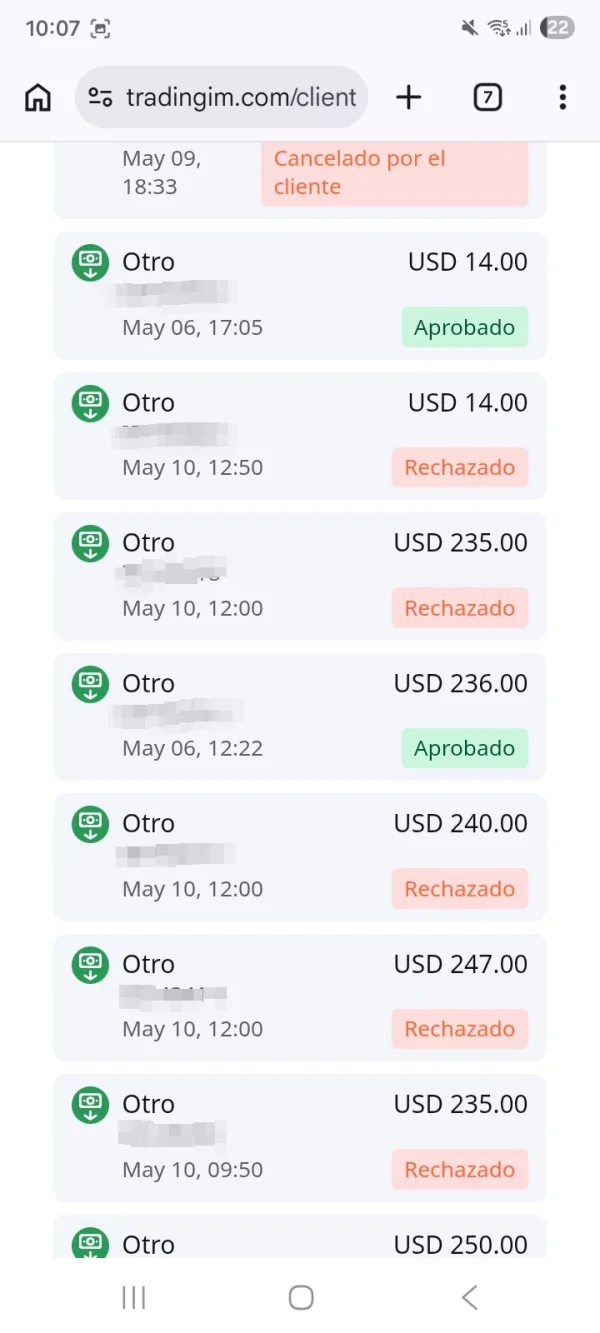Tap the Aprobado badge on USD 236.00
This screenshot has width=600, height=1333.
(464, 748)
